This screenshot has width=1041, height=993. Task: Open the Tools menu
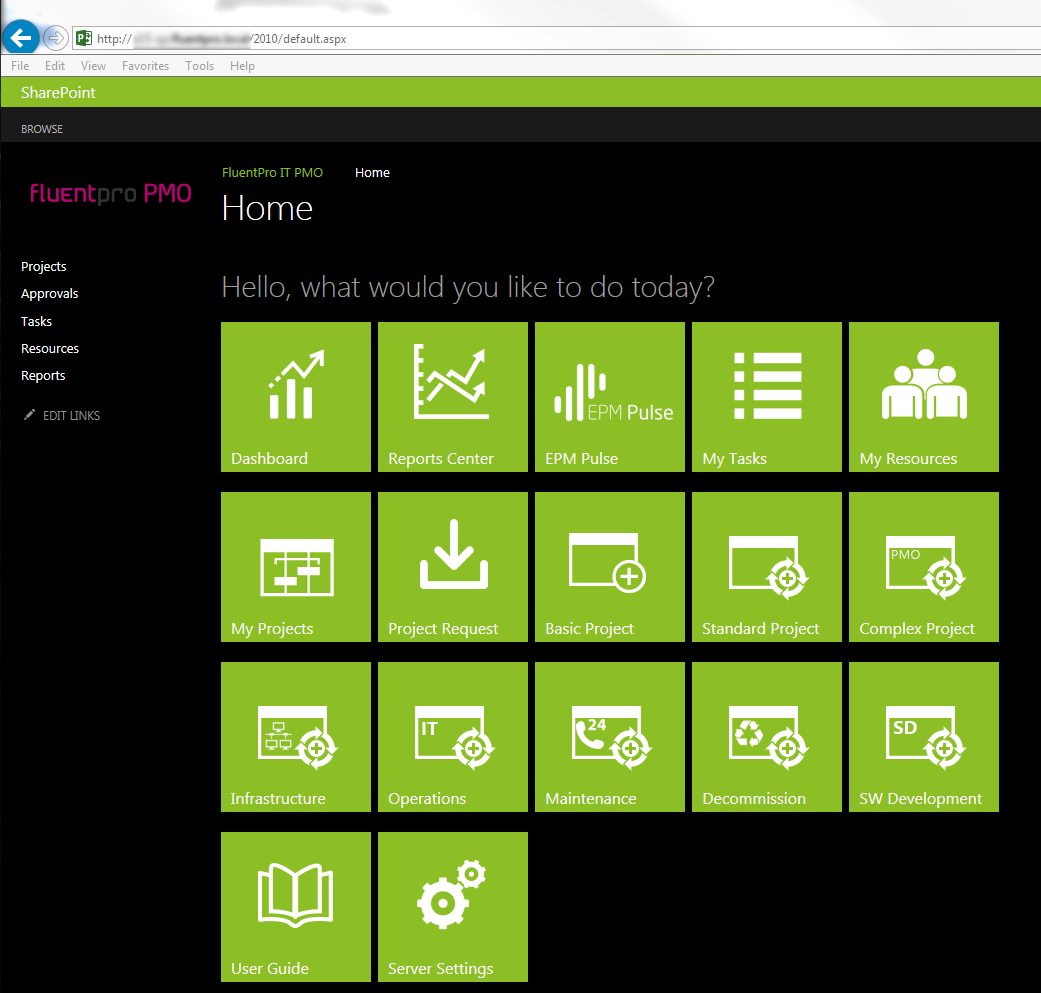click(x=199, y=66)
